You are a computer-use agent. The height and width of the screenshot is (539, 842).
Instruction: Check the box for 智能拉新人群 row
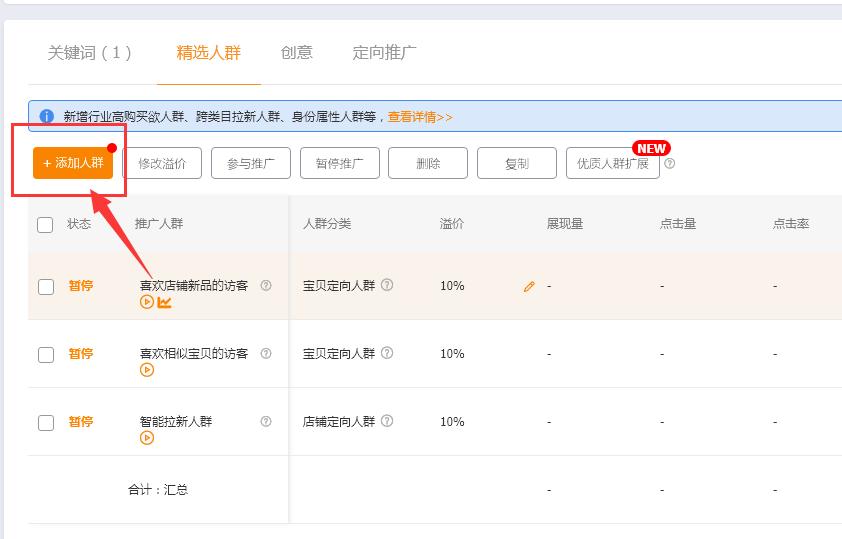coord(46,423)
